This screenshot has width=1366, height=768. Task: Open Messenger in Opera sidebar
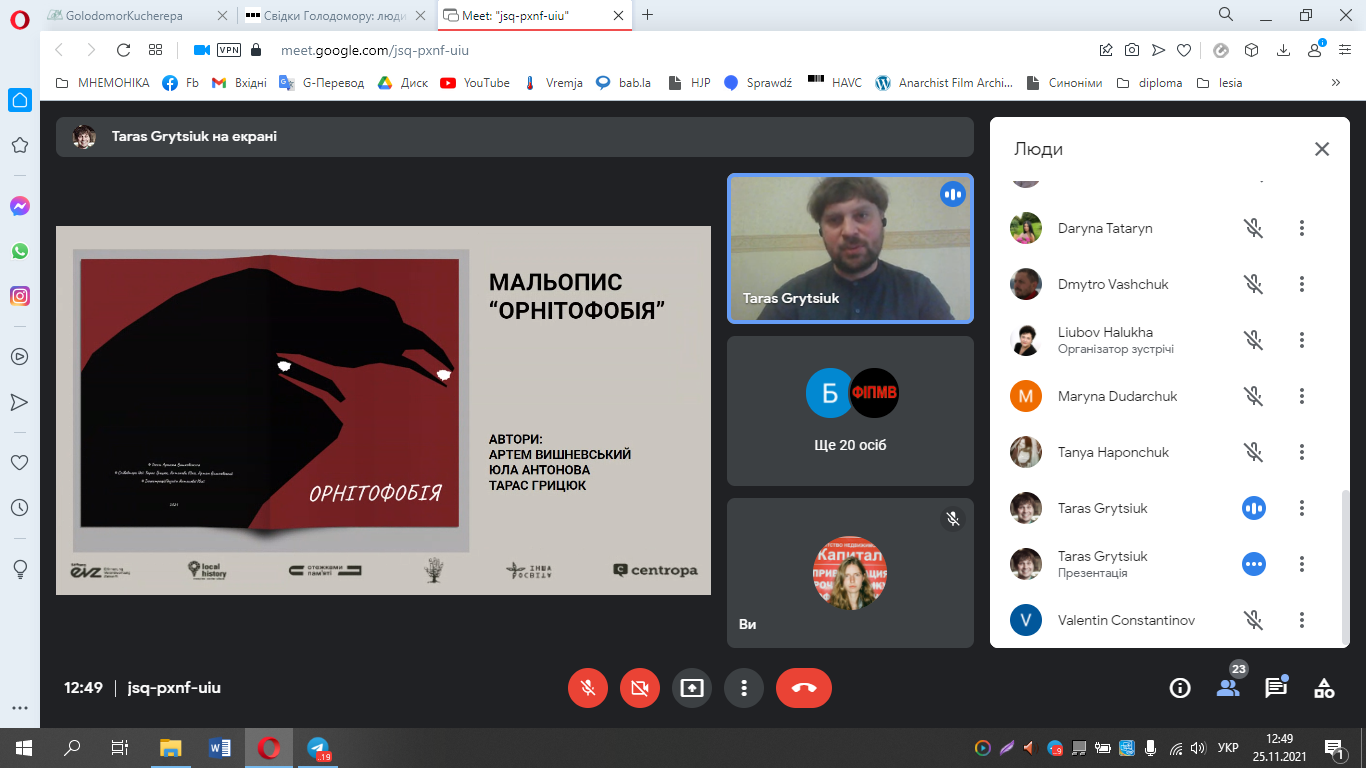[x=19, y=206]
